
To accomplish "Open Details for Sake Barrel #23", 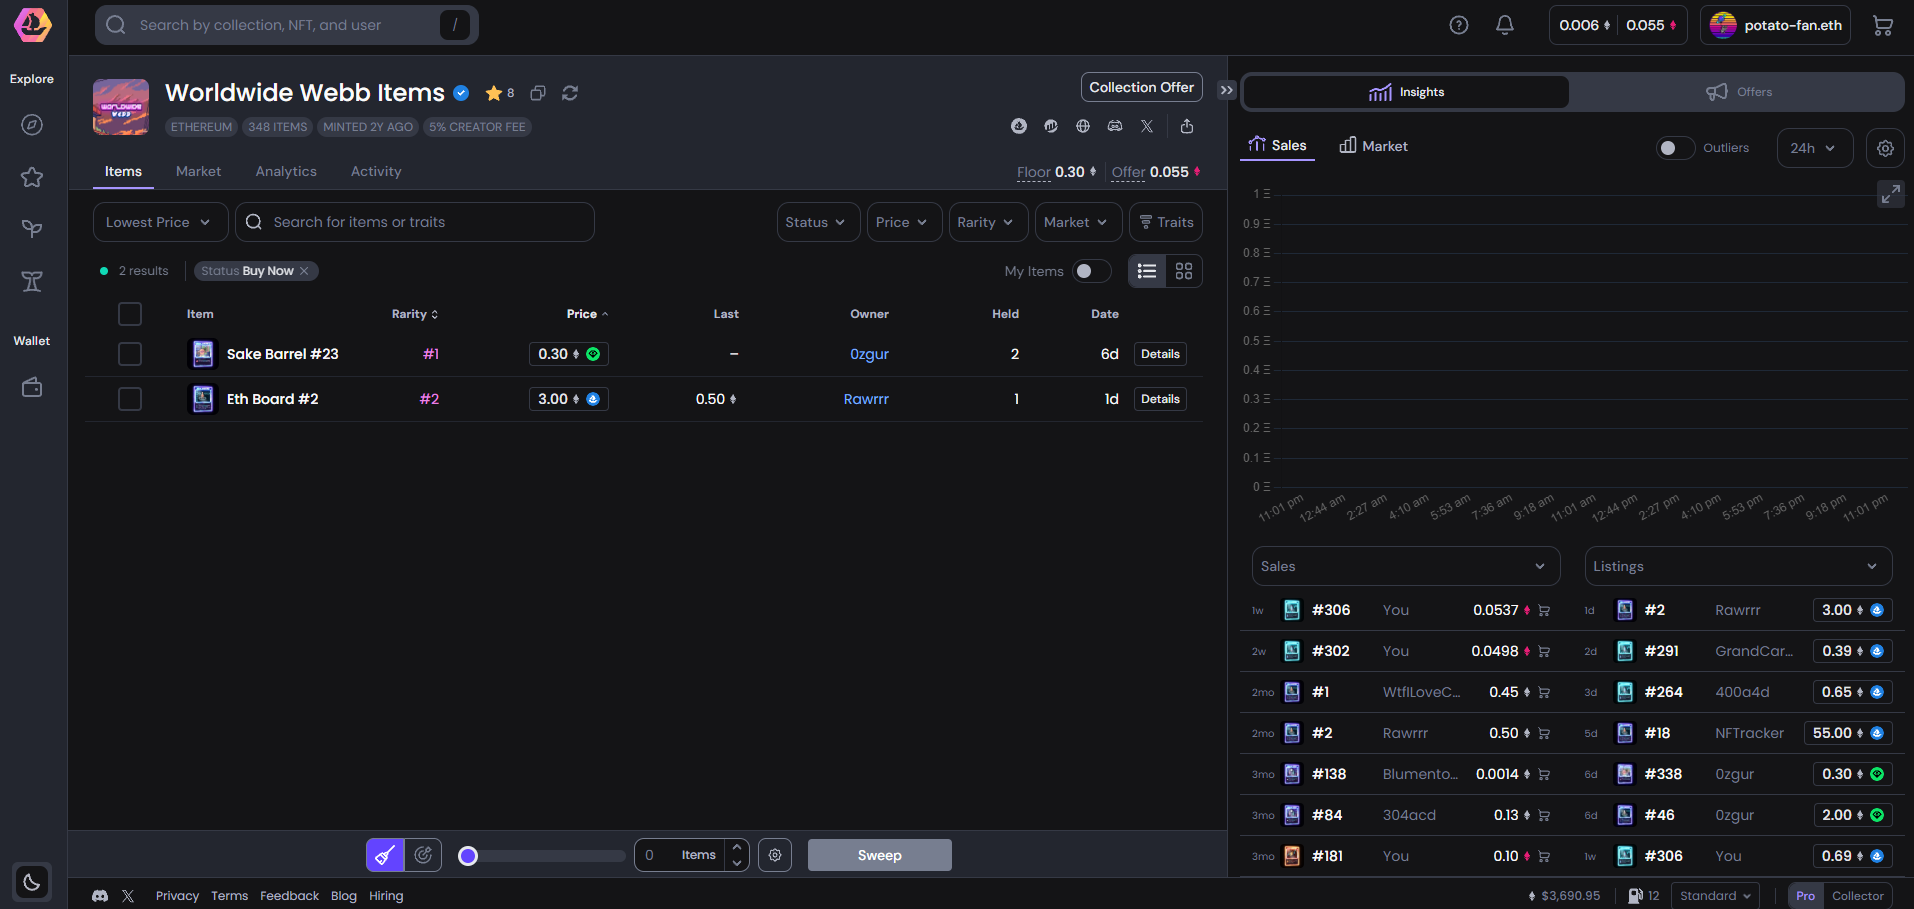I will [1160, 354].
